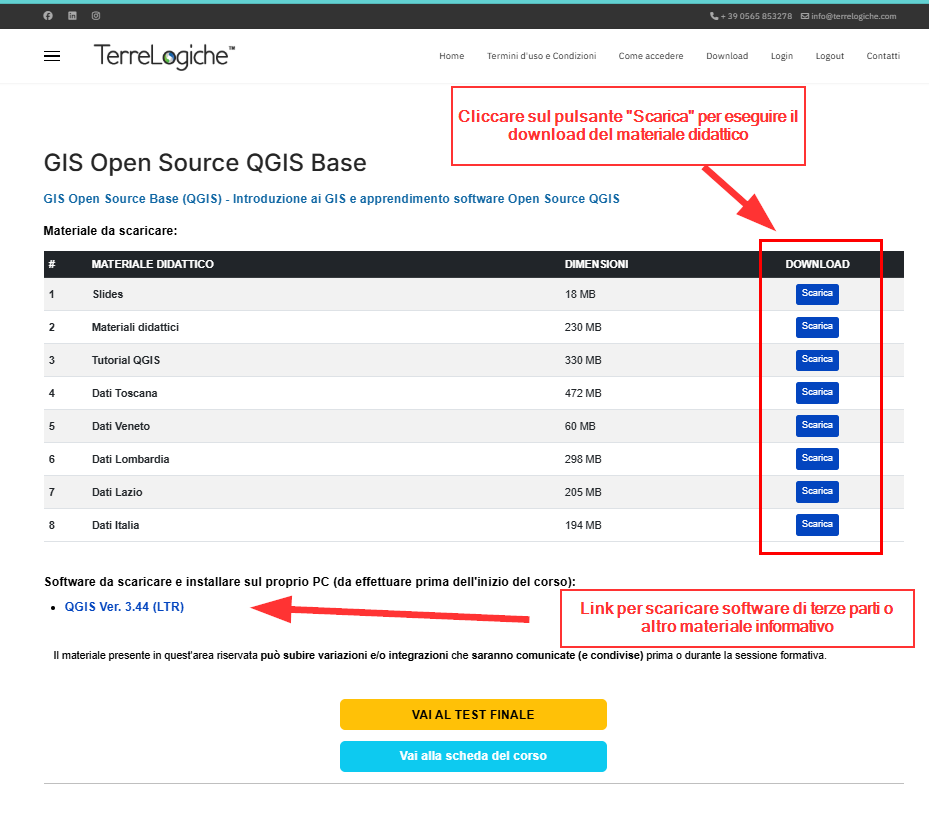Select Download in the navigation bar
The width and height of the screenshot is (929, 818).
tap(727, 56)
